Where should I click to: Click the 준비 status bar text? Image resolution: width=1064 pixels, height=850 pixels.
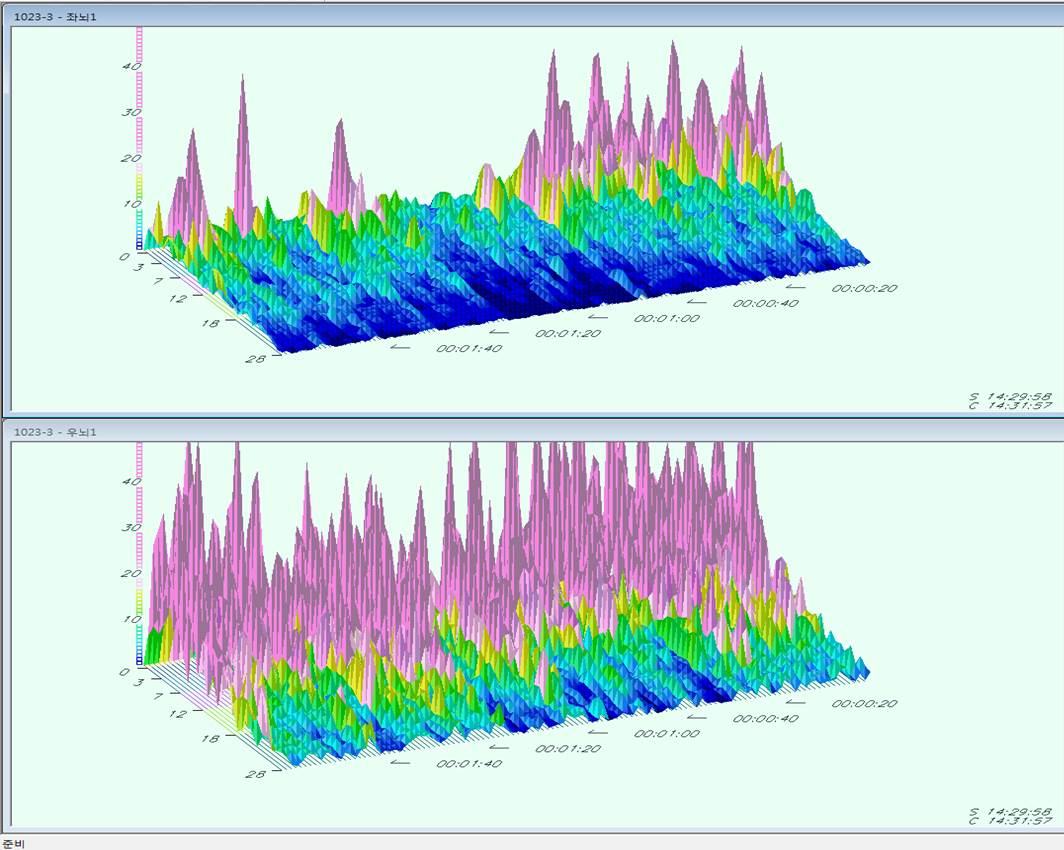coord(14,843)
